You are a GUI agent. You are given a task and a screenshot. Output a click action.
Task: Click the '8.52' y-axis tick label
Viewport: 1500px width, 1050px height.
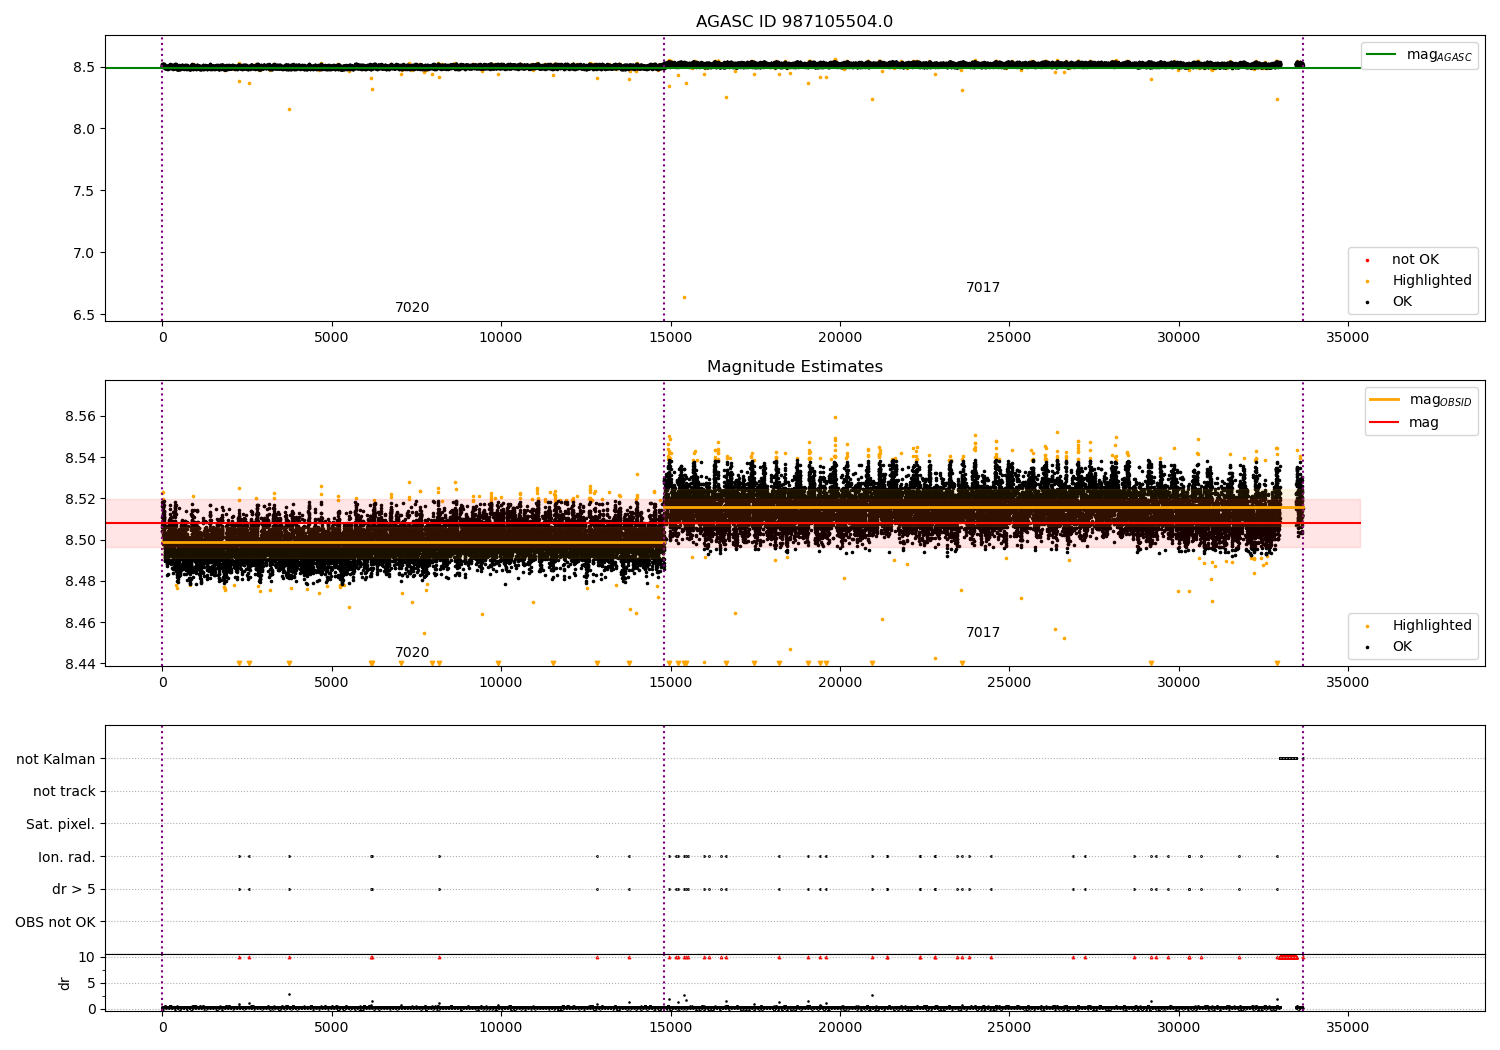click(x=80, y=499)
